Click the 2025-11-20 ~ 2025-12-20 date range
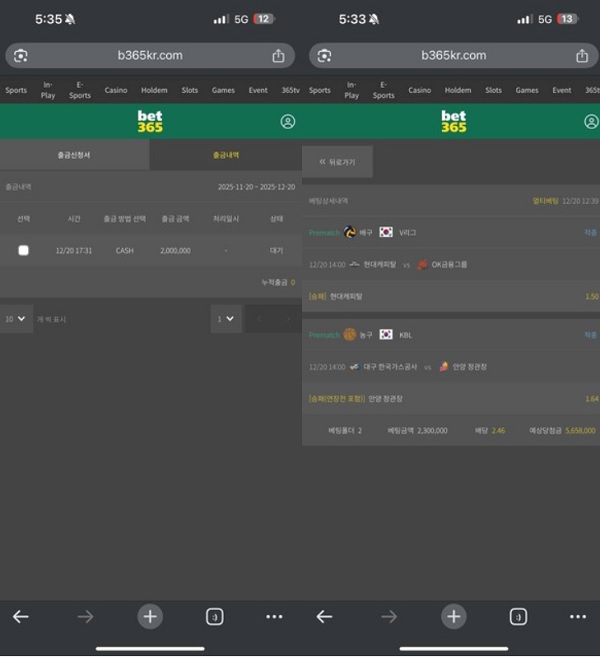Screen dimensions: 600x657 point(256,187)
